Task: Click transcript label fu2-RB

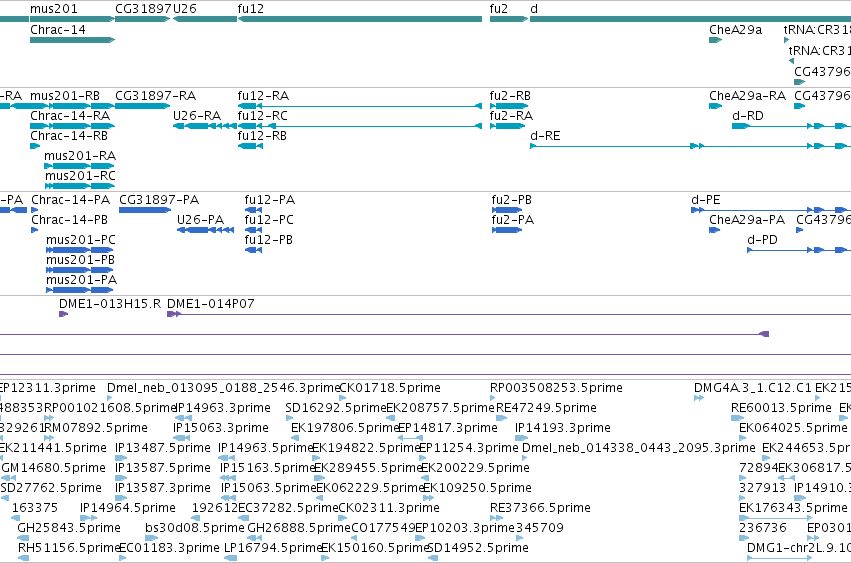Action: 510,96
